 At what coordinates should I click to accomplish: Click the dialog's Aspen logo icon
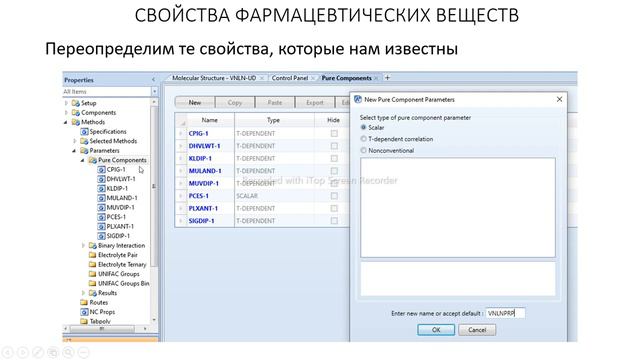point(358,99)
